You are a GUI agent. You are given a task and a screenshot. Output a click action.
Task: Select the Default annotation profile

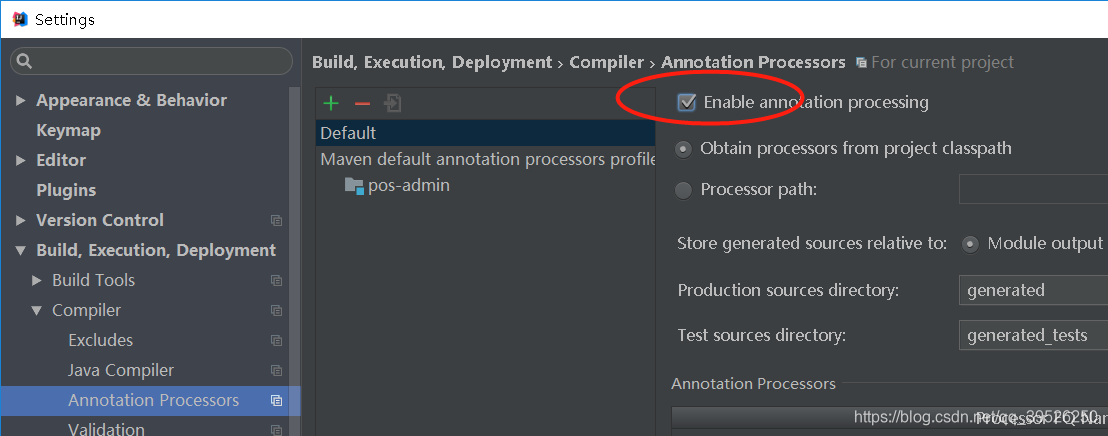(348, 133)
